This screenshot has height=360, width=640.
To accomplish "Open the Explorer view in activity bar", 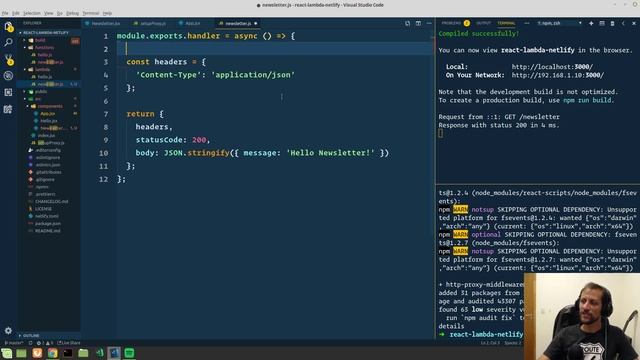I will 8,27.
